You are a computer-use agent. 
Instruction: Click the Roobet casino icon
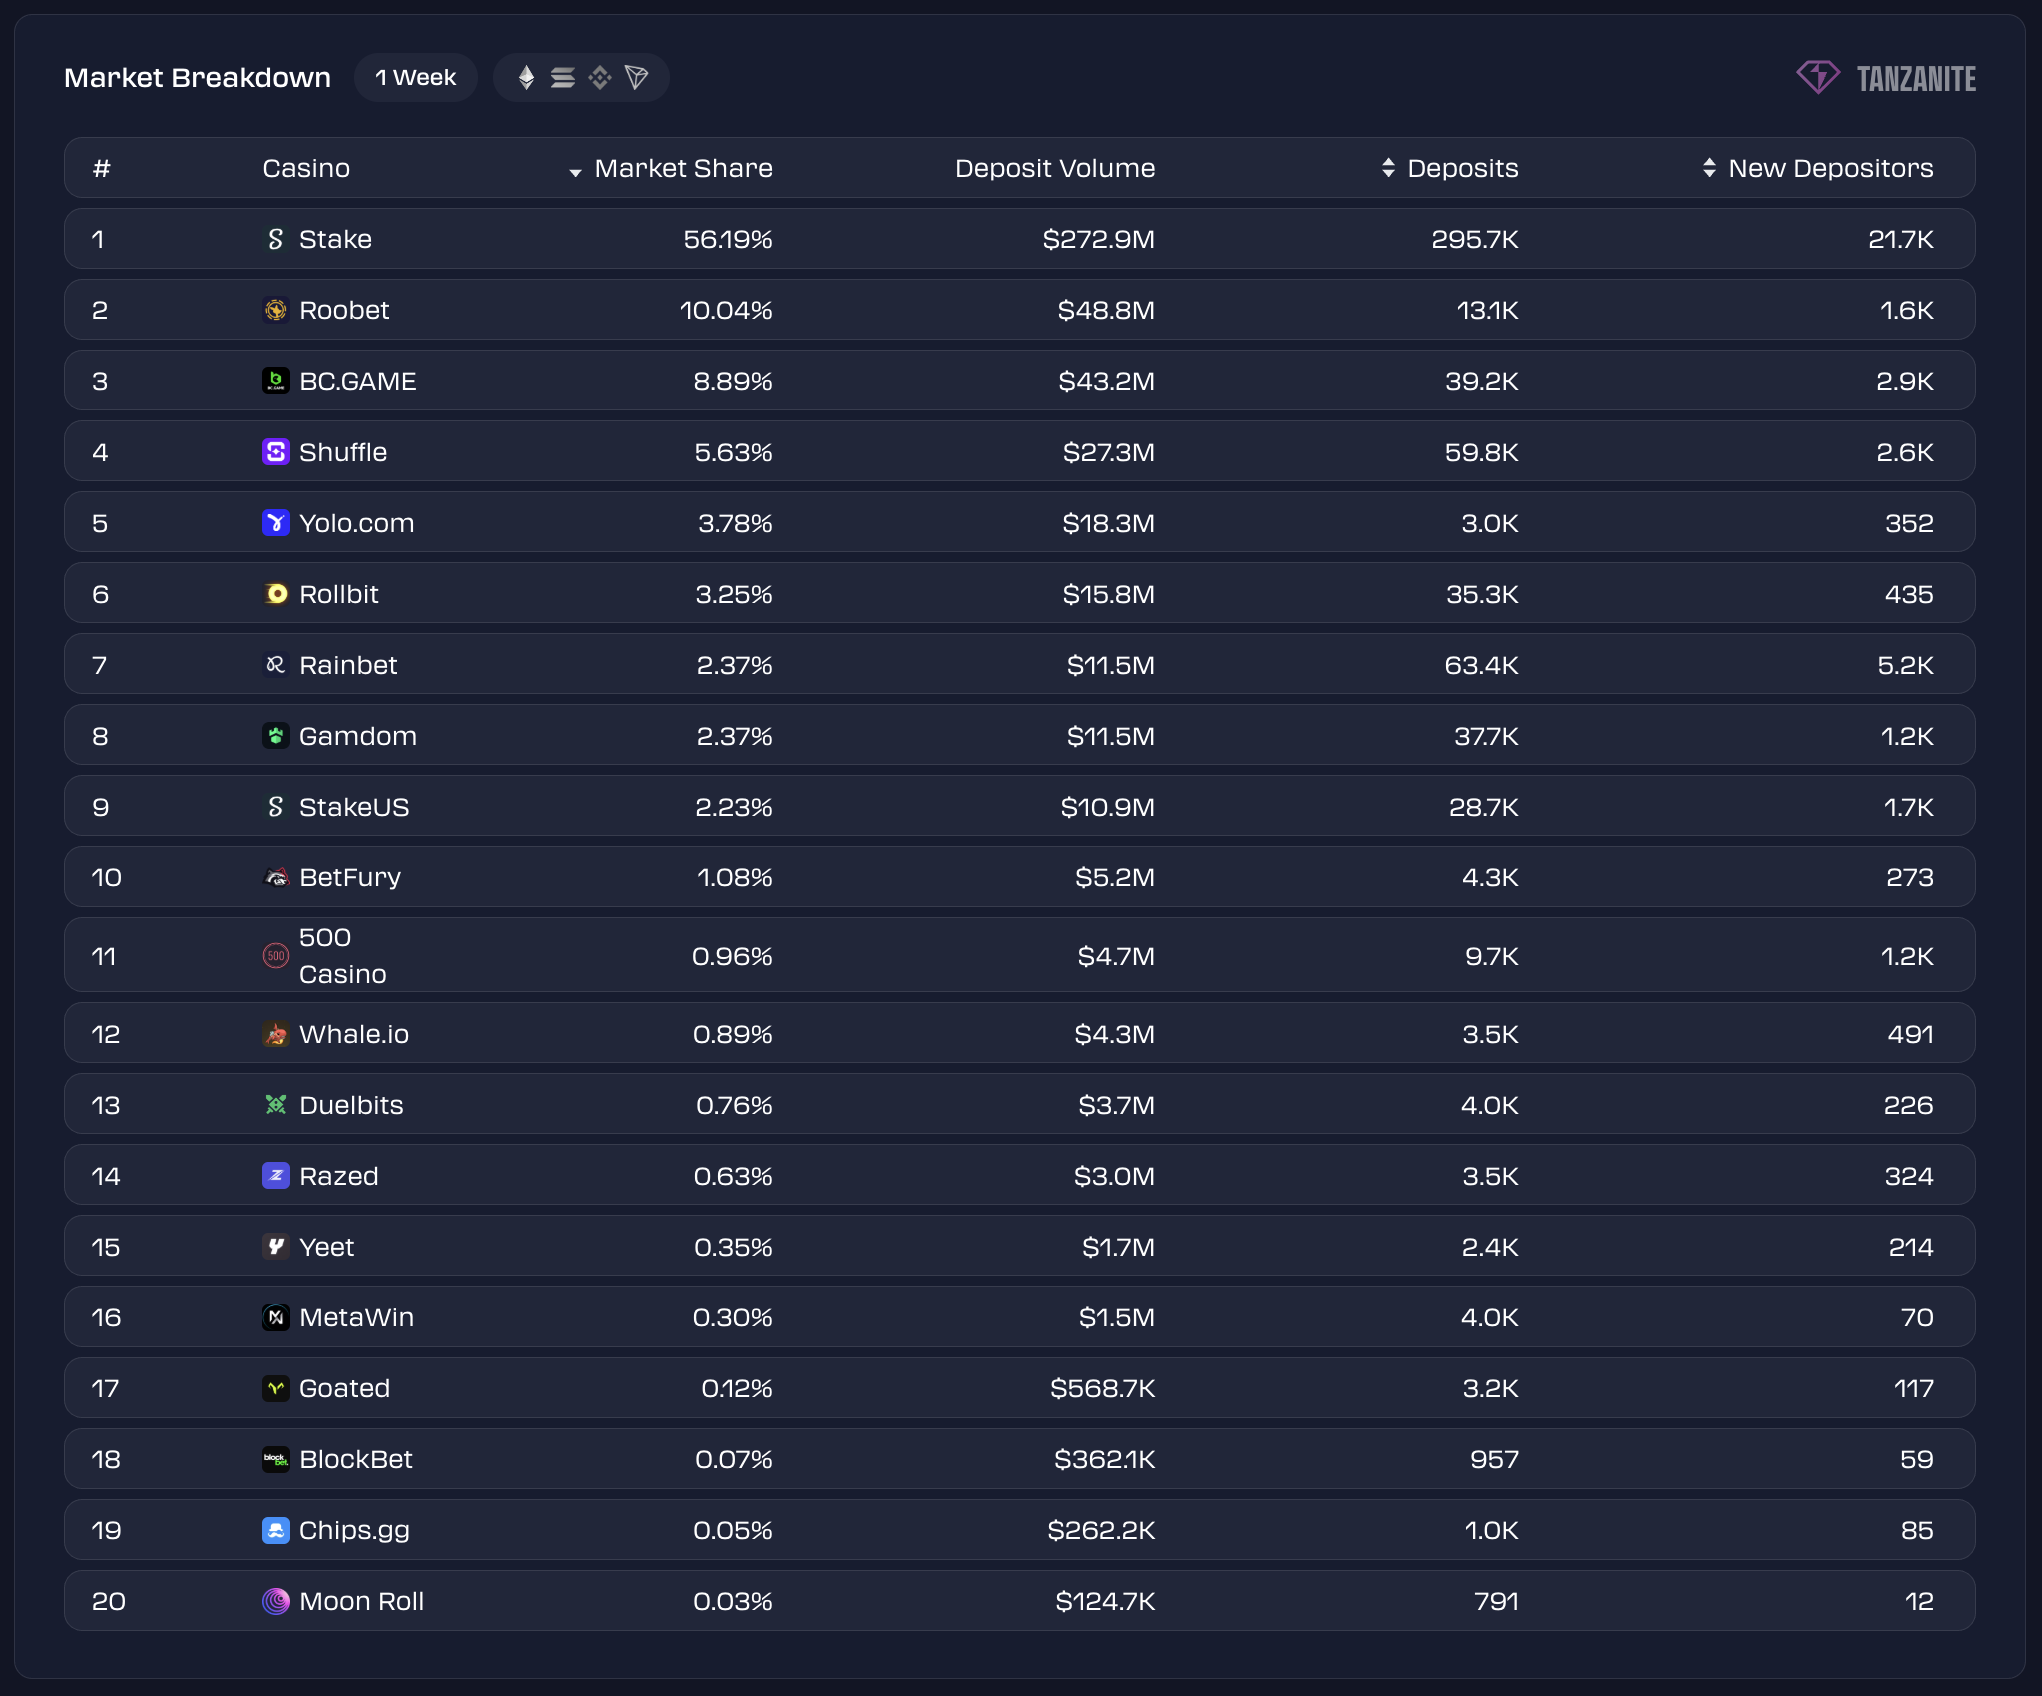276,310
